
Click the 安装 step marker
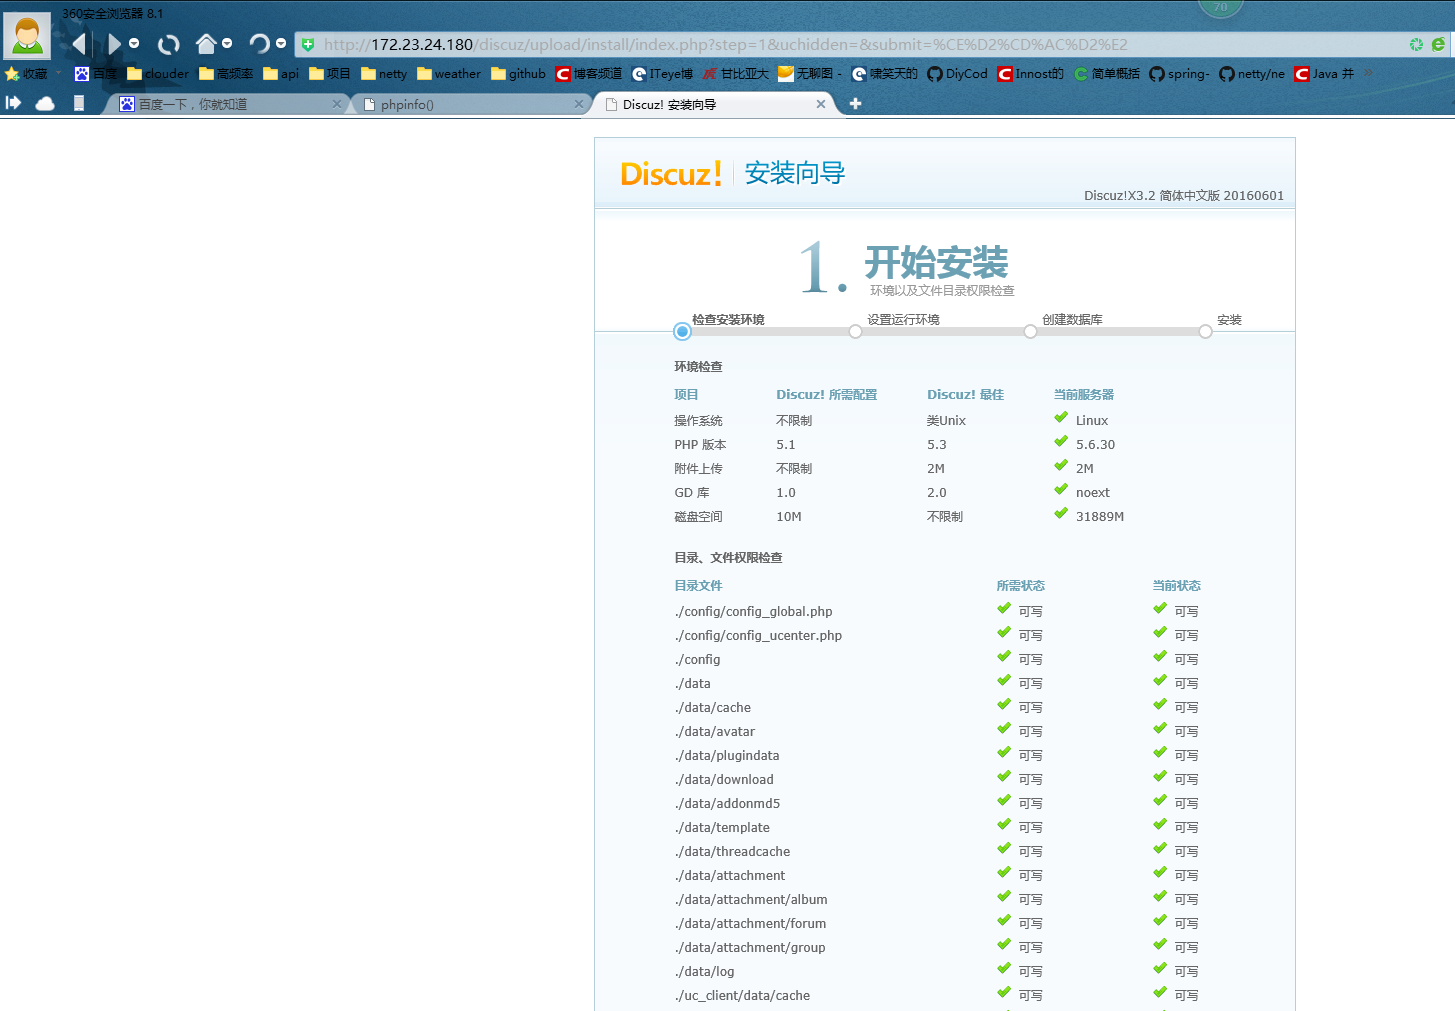tap(1205, 331)
